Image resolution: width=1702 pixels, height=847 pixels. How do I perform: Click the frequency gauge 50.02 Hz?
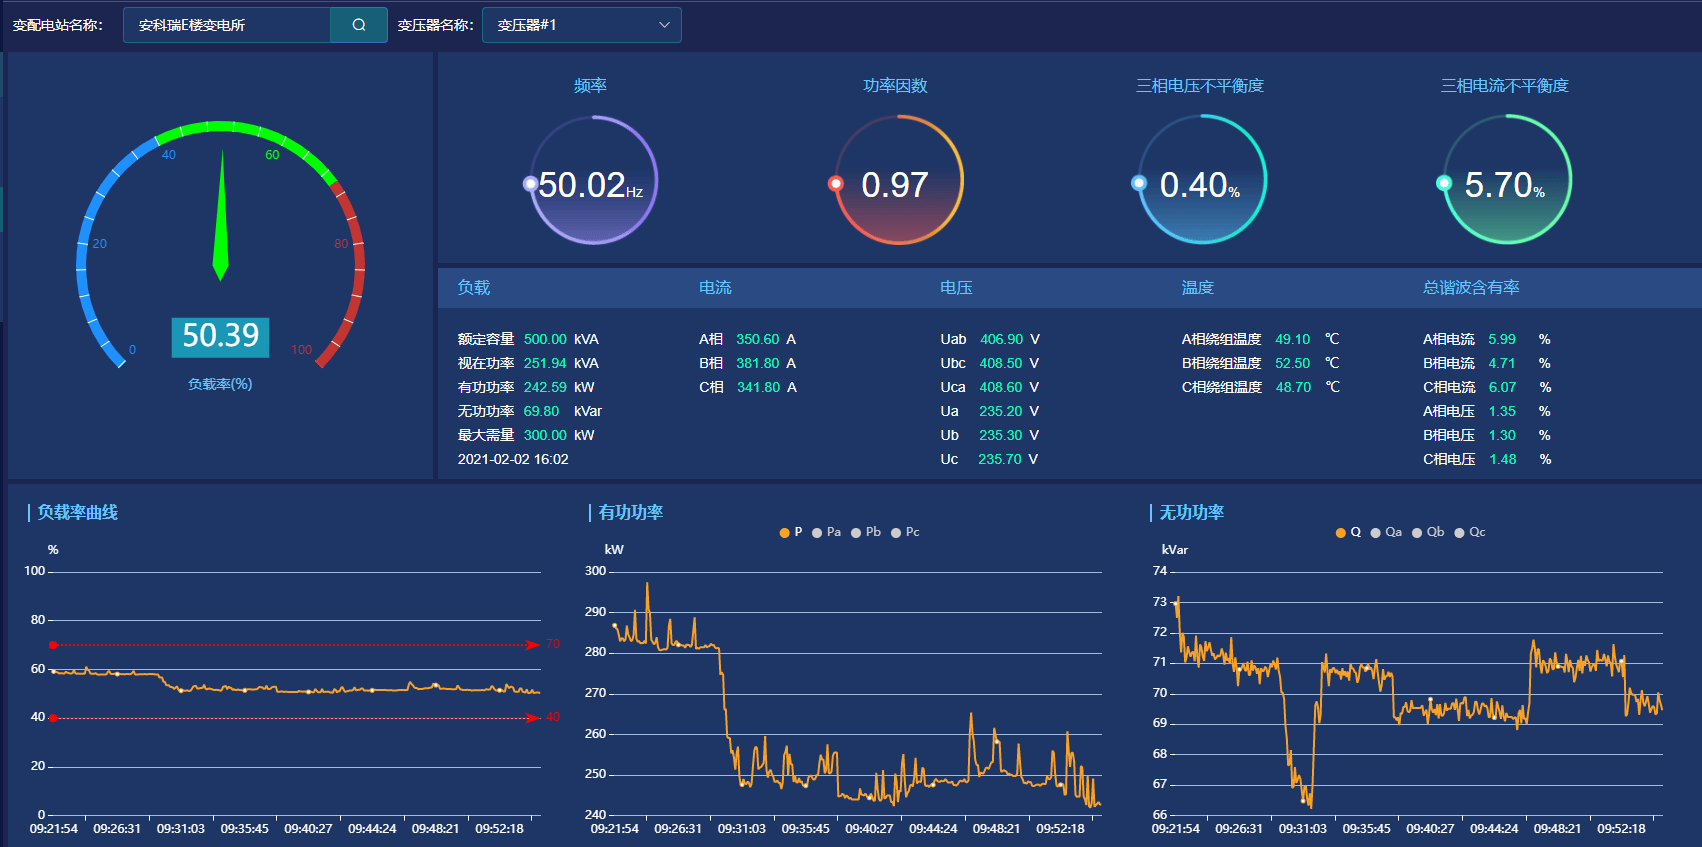point(593,181)
